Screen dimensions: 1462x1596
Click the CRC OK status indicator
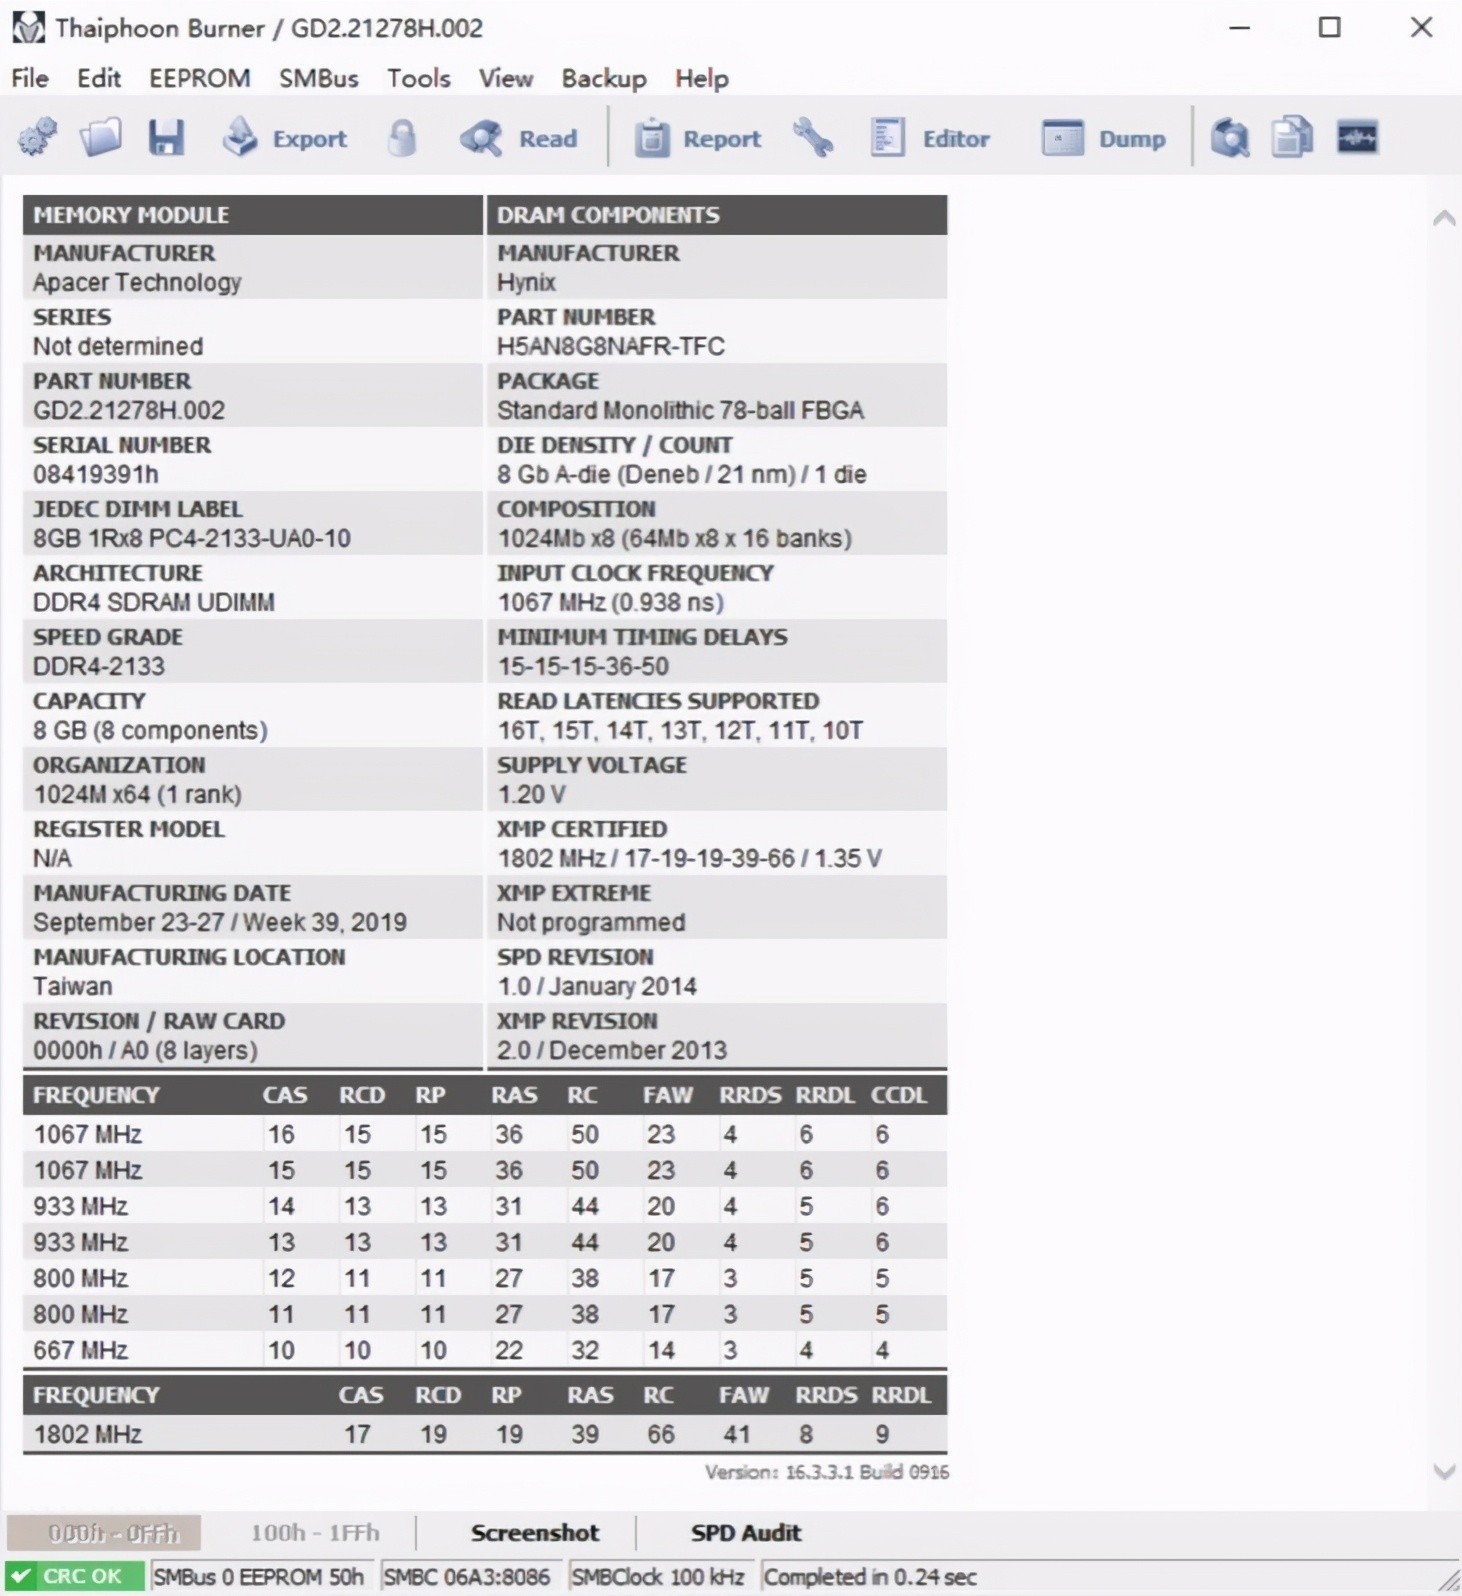pos(75,1576)
